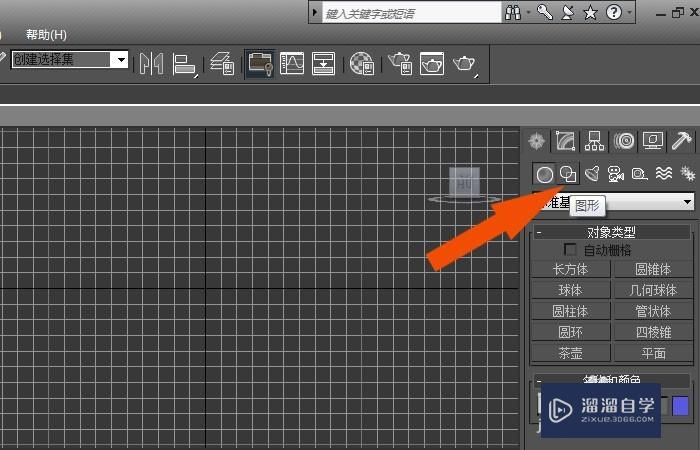Open the Favorites star icon
Viewport: 700px width, 450px height.
(x=590, y=12)
